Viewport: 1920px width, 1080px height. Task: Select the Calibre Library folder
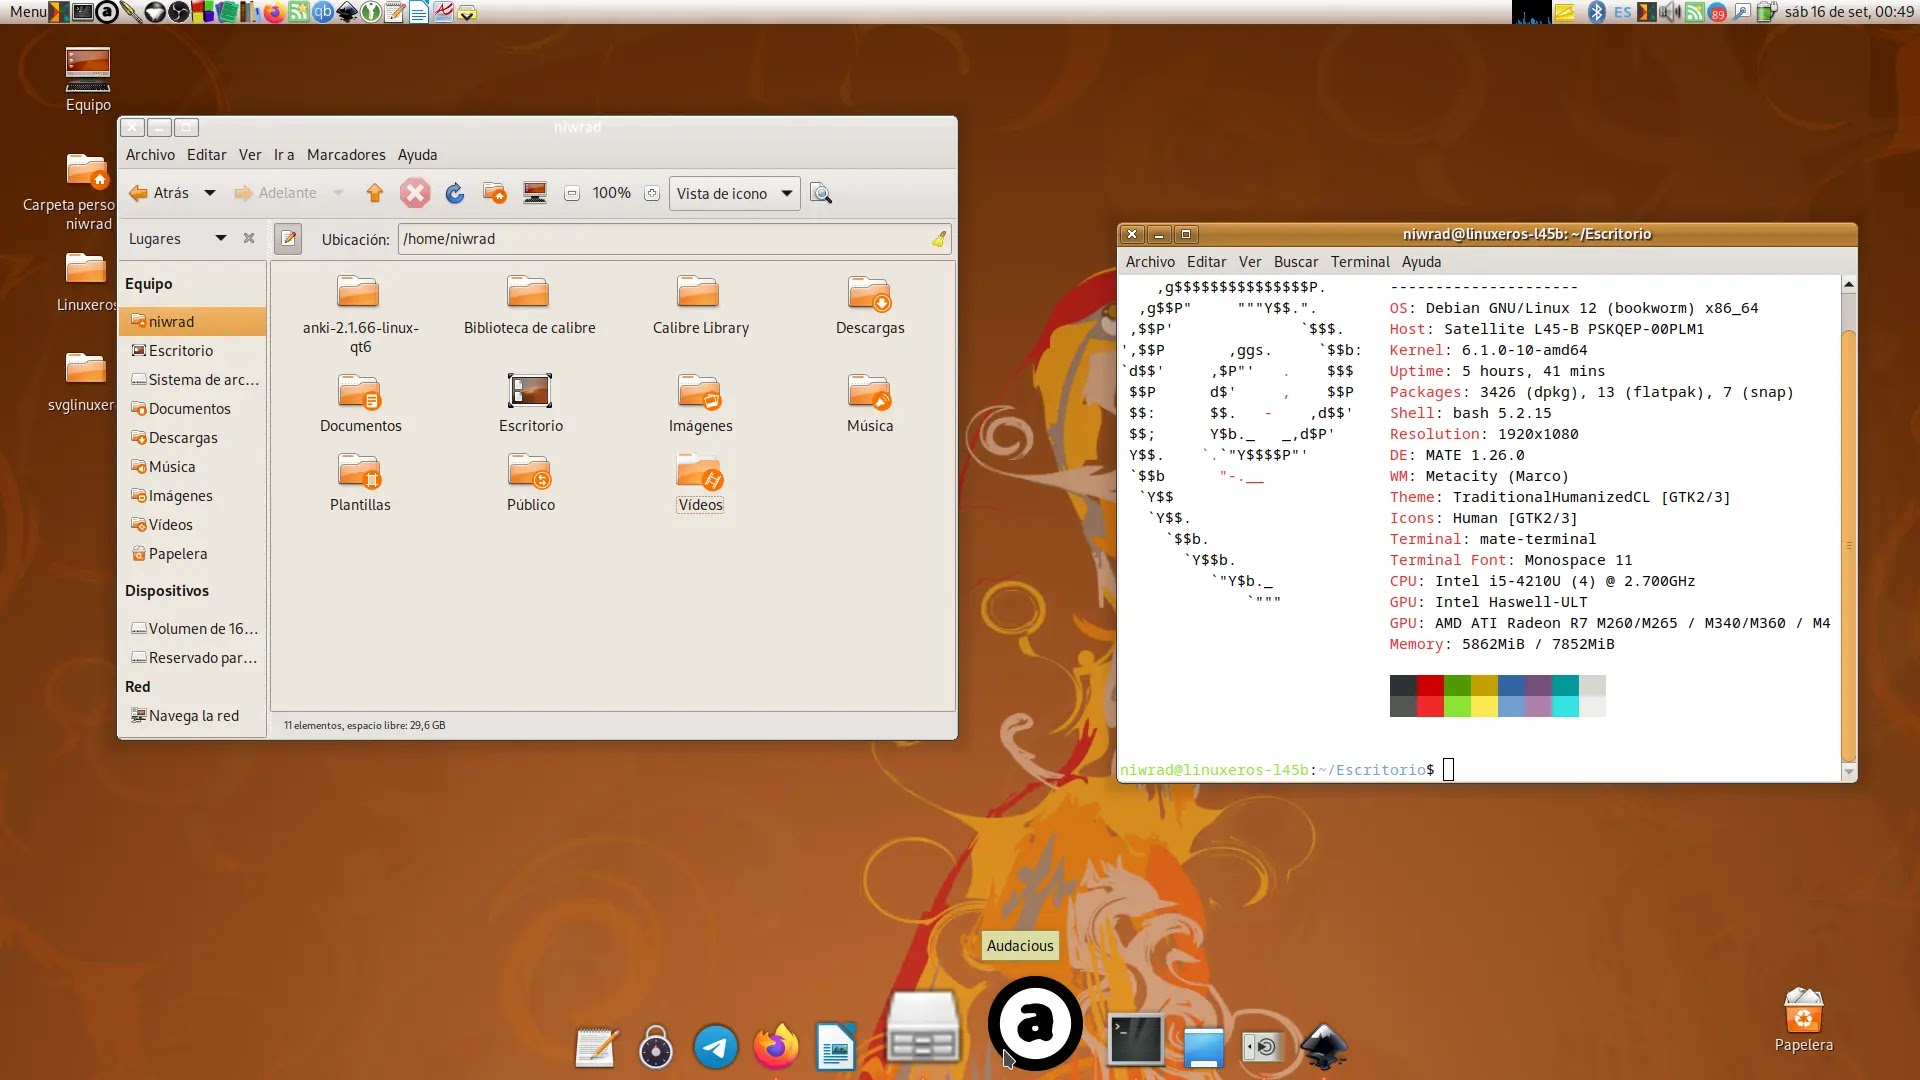pyautogui.click(x=698, y=293)
